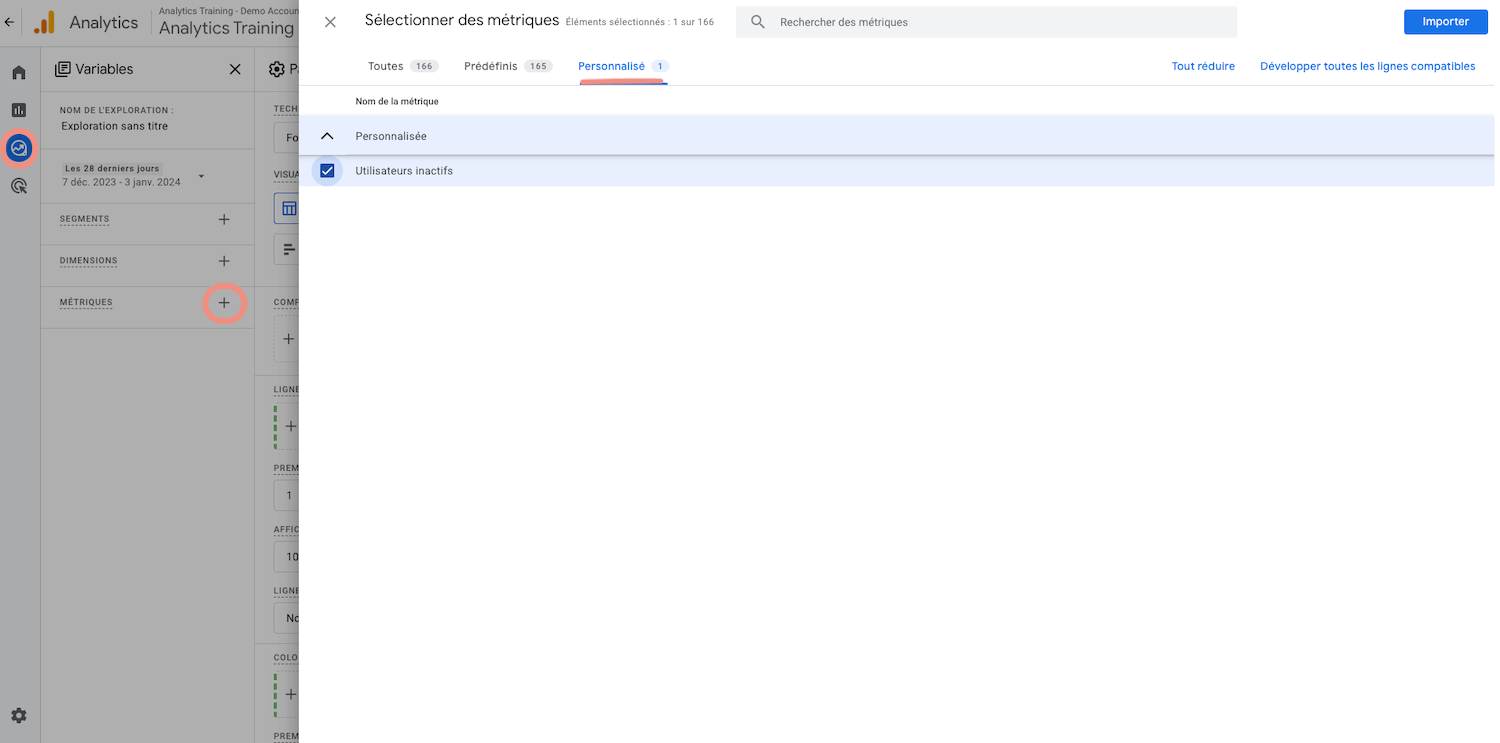Click the Analytics Training account name
The height and width of the screenshot is (743, 1500).
click(226, 28)
